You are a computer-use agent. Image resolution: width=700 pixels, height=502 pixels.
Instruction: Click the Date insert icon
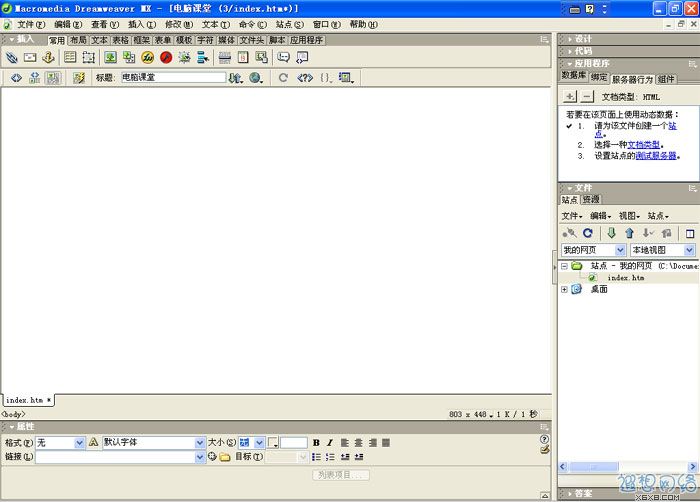pos(243,57)
